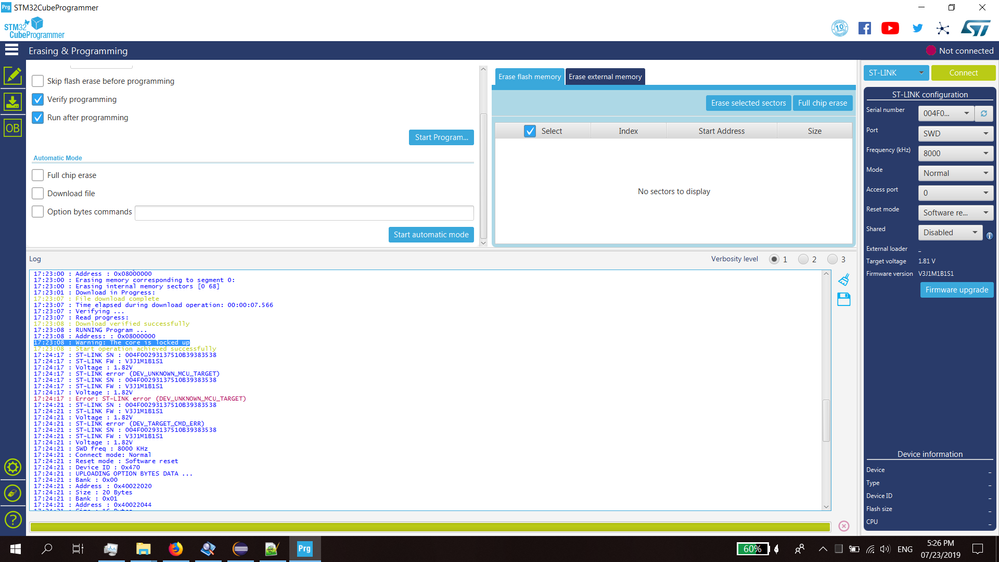The image size is (999, 562).
Task: Set verbosity level to 3
Action: [x=832, y=259]
